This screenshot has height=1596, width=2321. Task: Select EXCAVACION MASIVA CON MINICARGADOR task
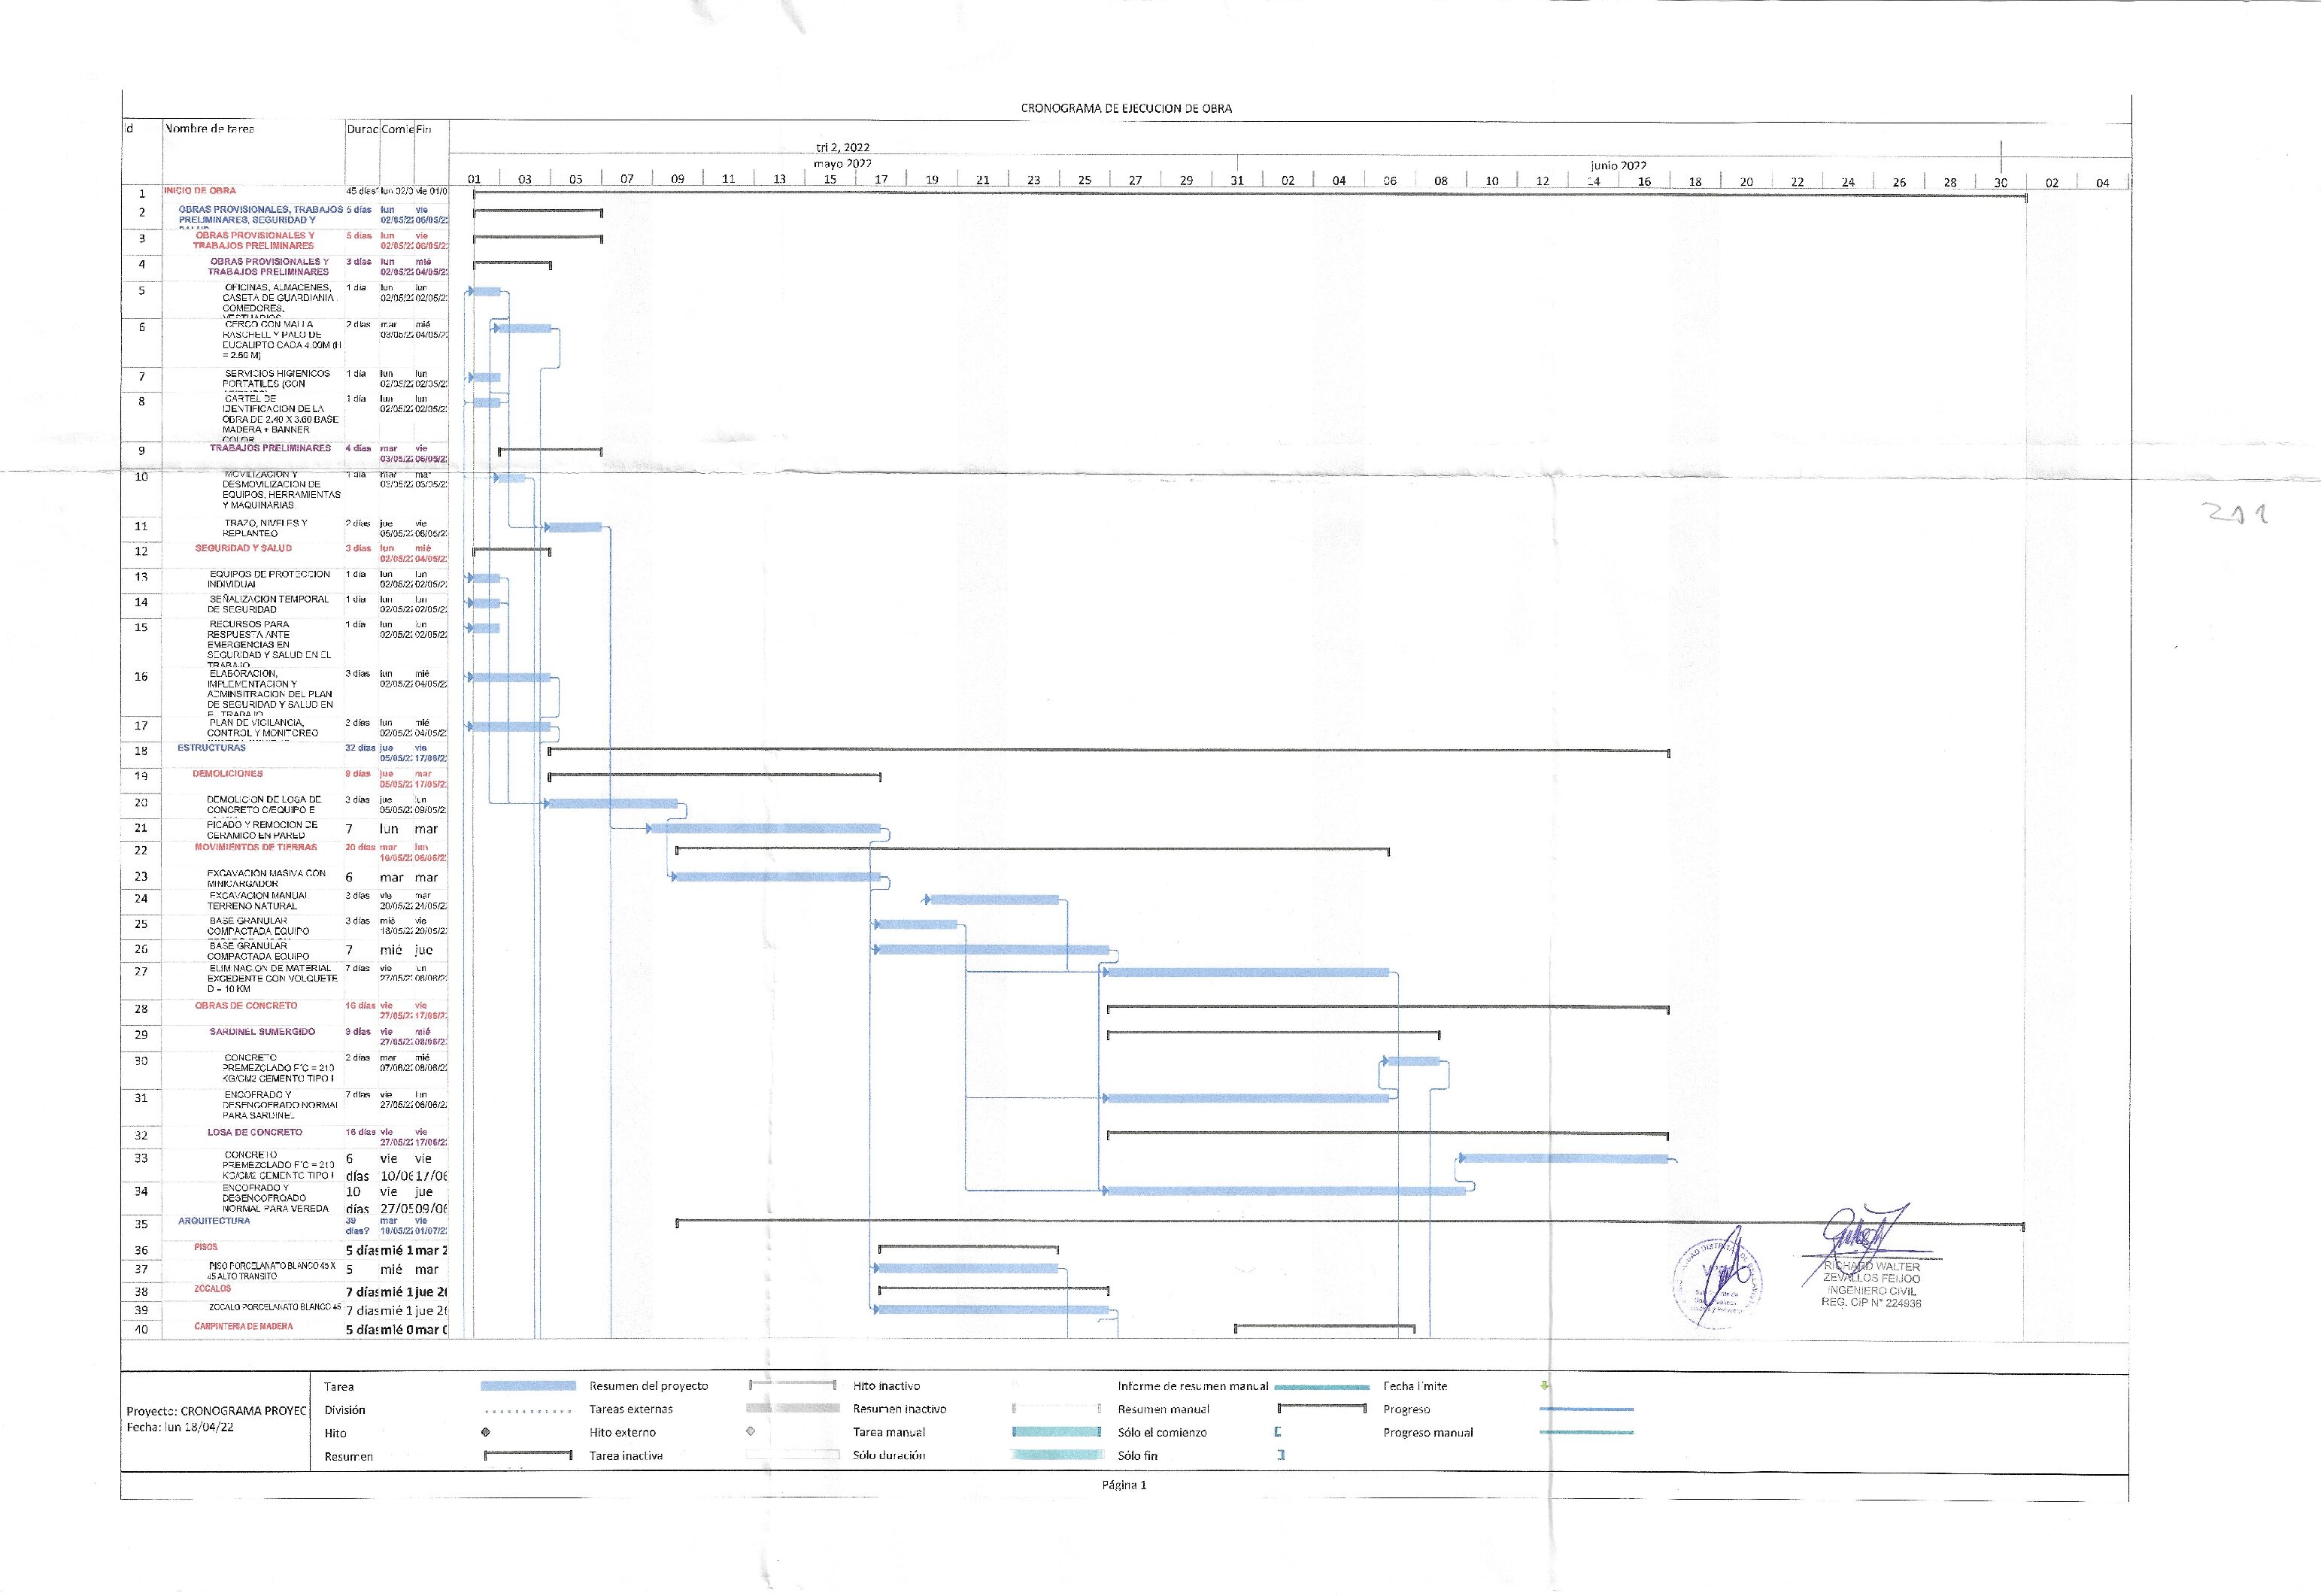pyautogui.click(x=266, y=878)
